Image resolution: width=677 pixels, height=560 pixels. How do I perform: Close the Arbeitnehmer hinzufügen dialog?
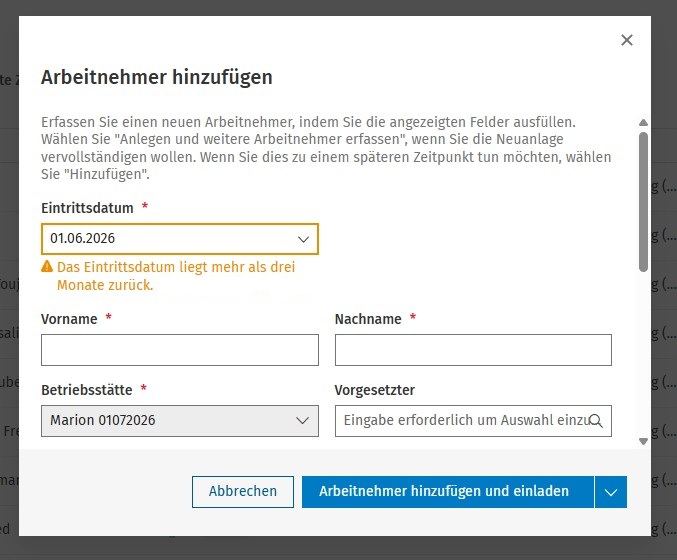(626, 40)
